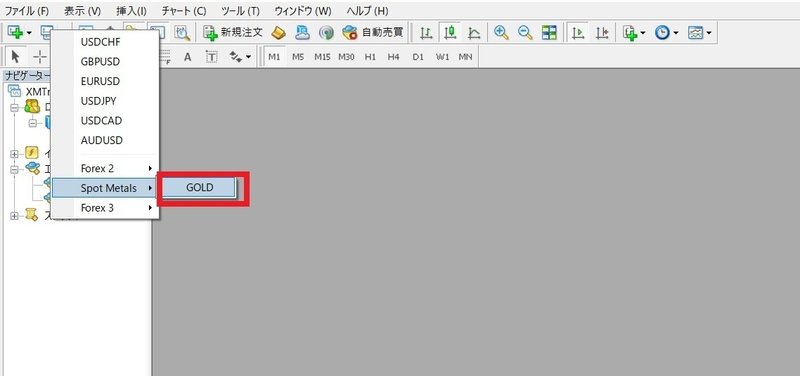This screenshot has width=800, height=376.
Task: Select the M5 timeframe
Action: click(298, 57)
